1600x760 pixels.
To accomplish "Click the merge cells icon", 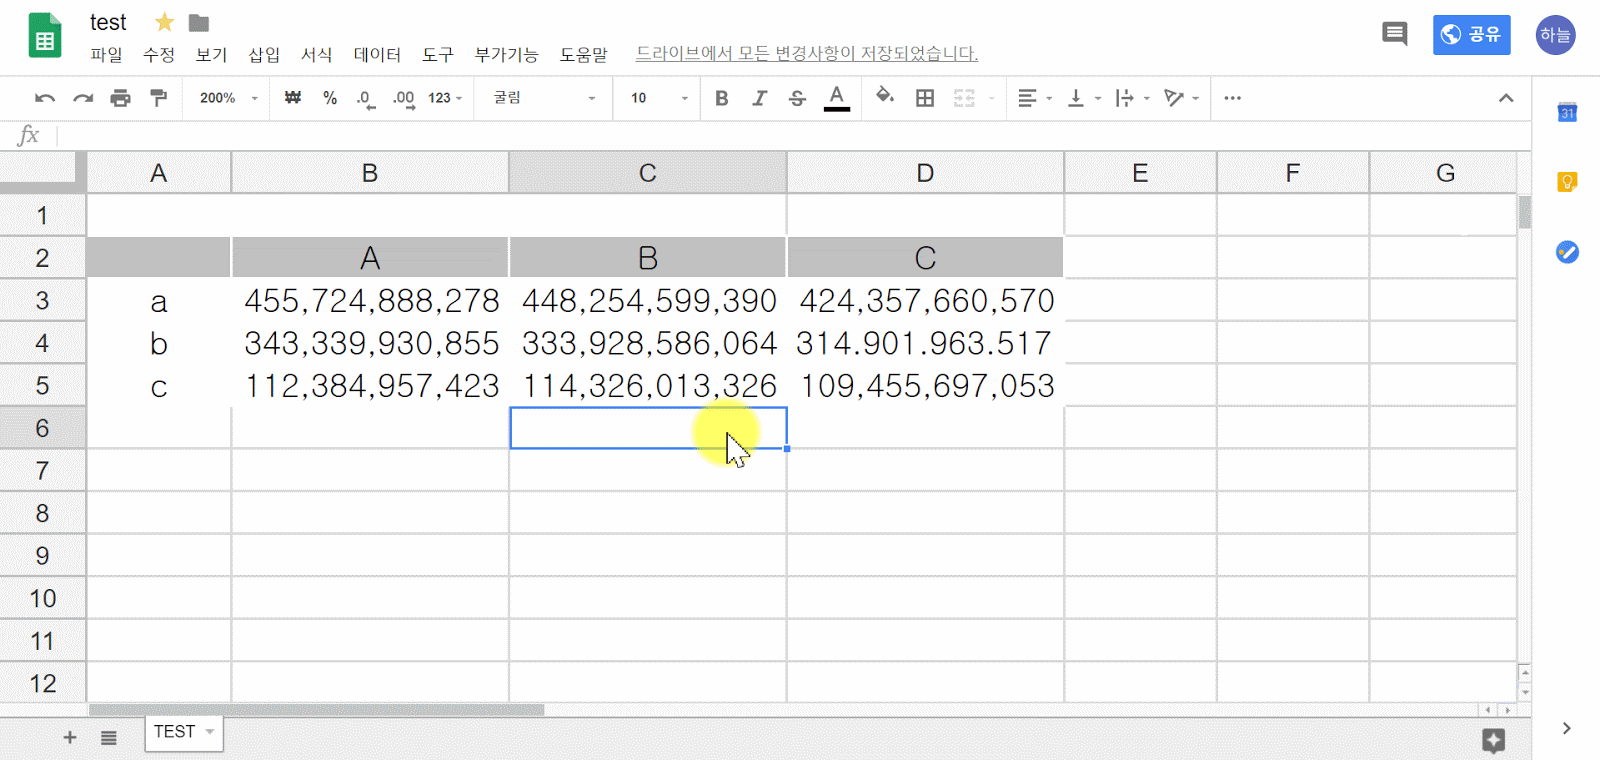I will [x=964, y=98].
